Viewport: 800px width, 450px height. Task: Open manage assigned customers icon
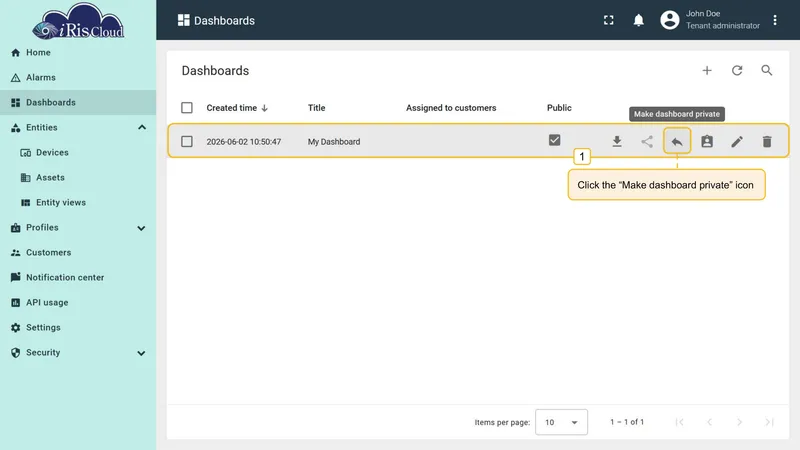[707, 141]
